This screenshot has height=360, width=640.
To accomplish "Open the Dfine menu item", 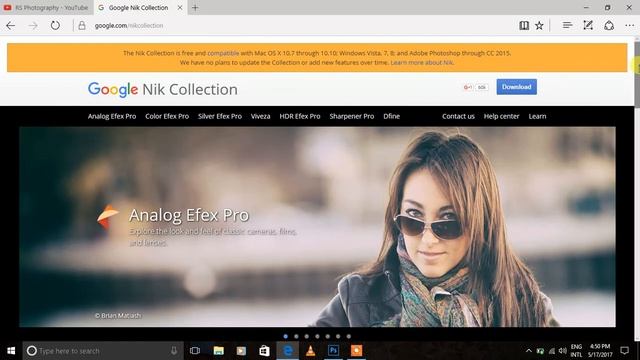I will (391, 116).
